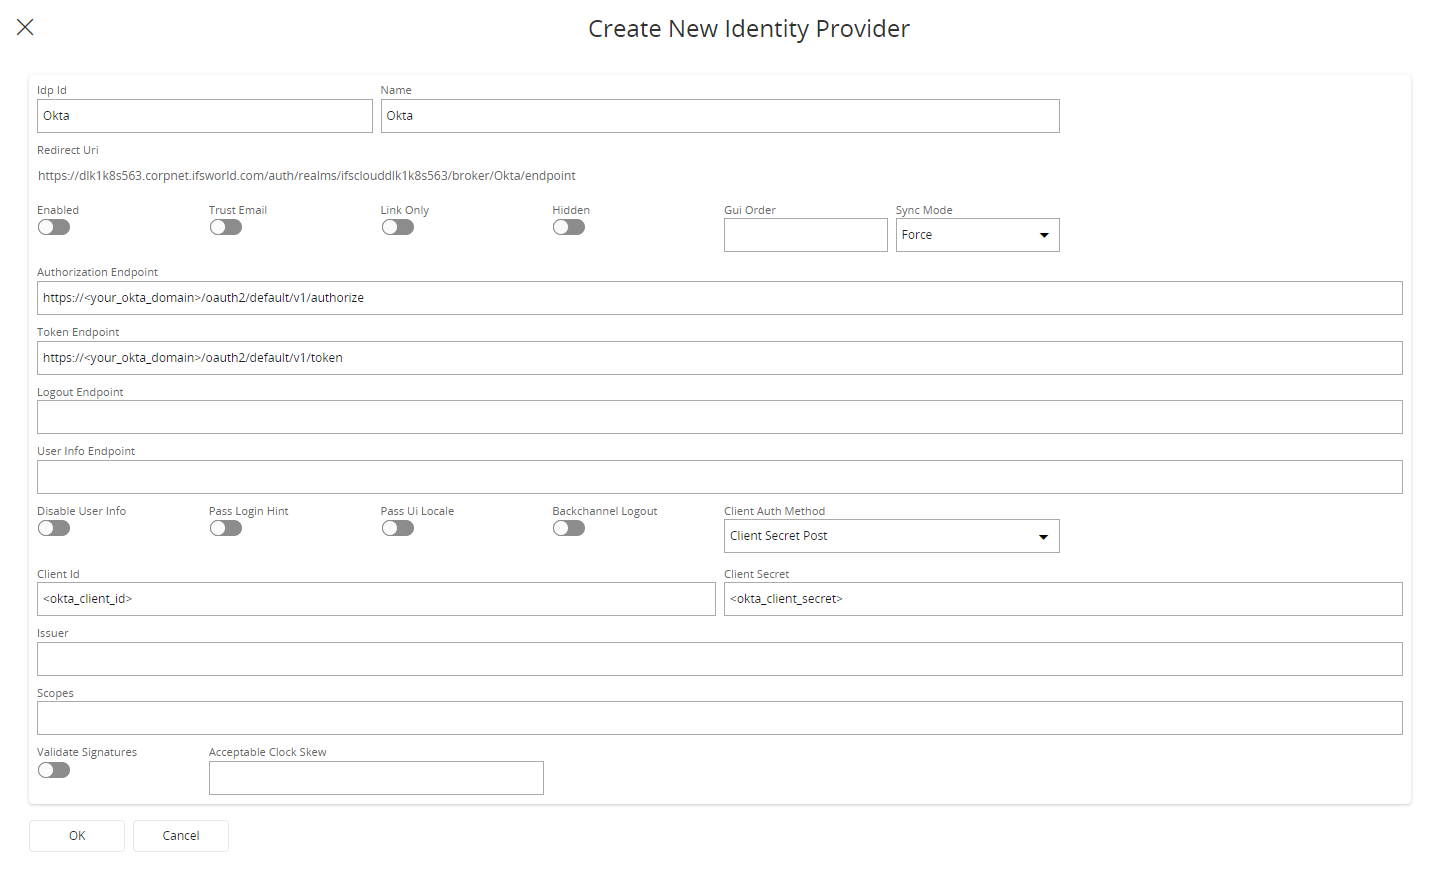Click the Gui Order input field
Viewport: 1430px width, 882px height.
805,235
